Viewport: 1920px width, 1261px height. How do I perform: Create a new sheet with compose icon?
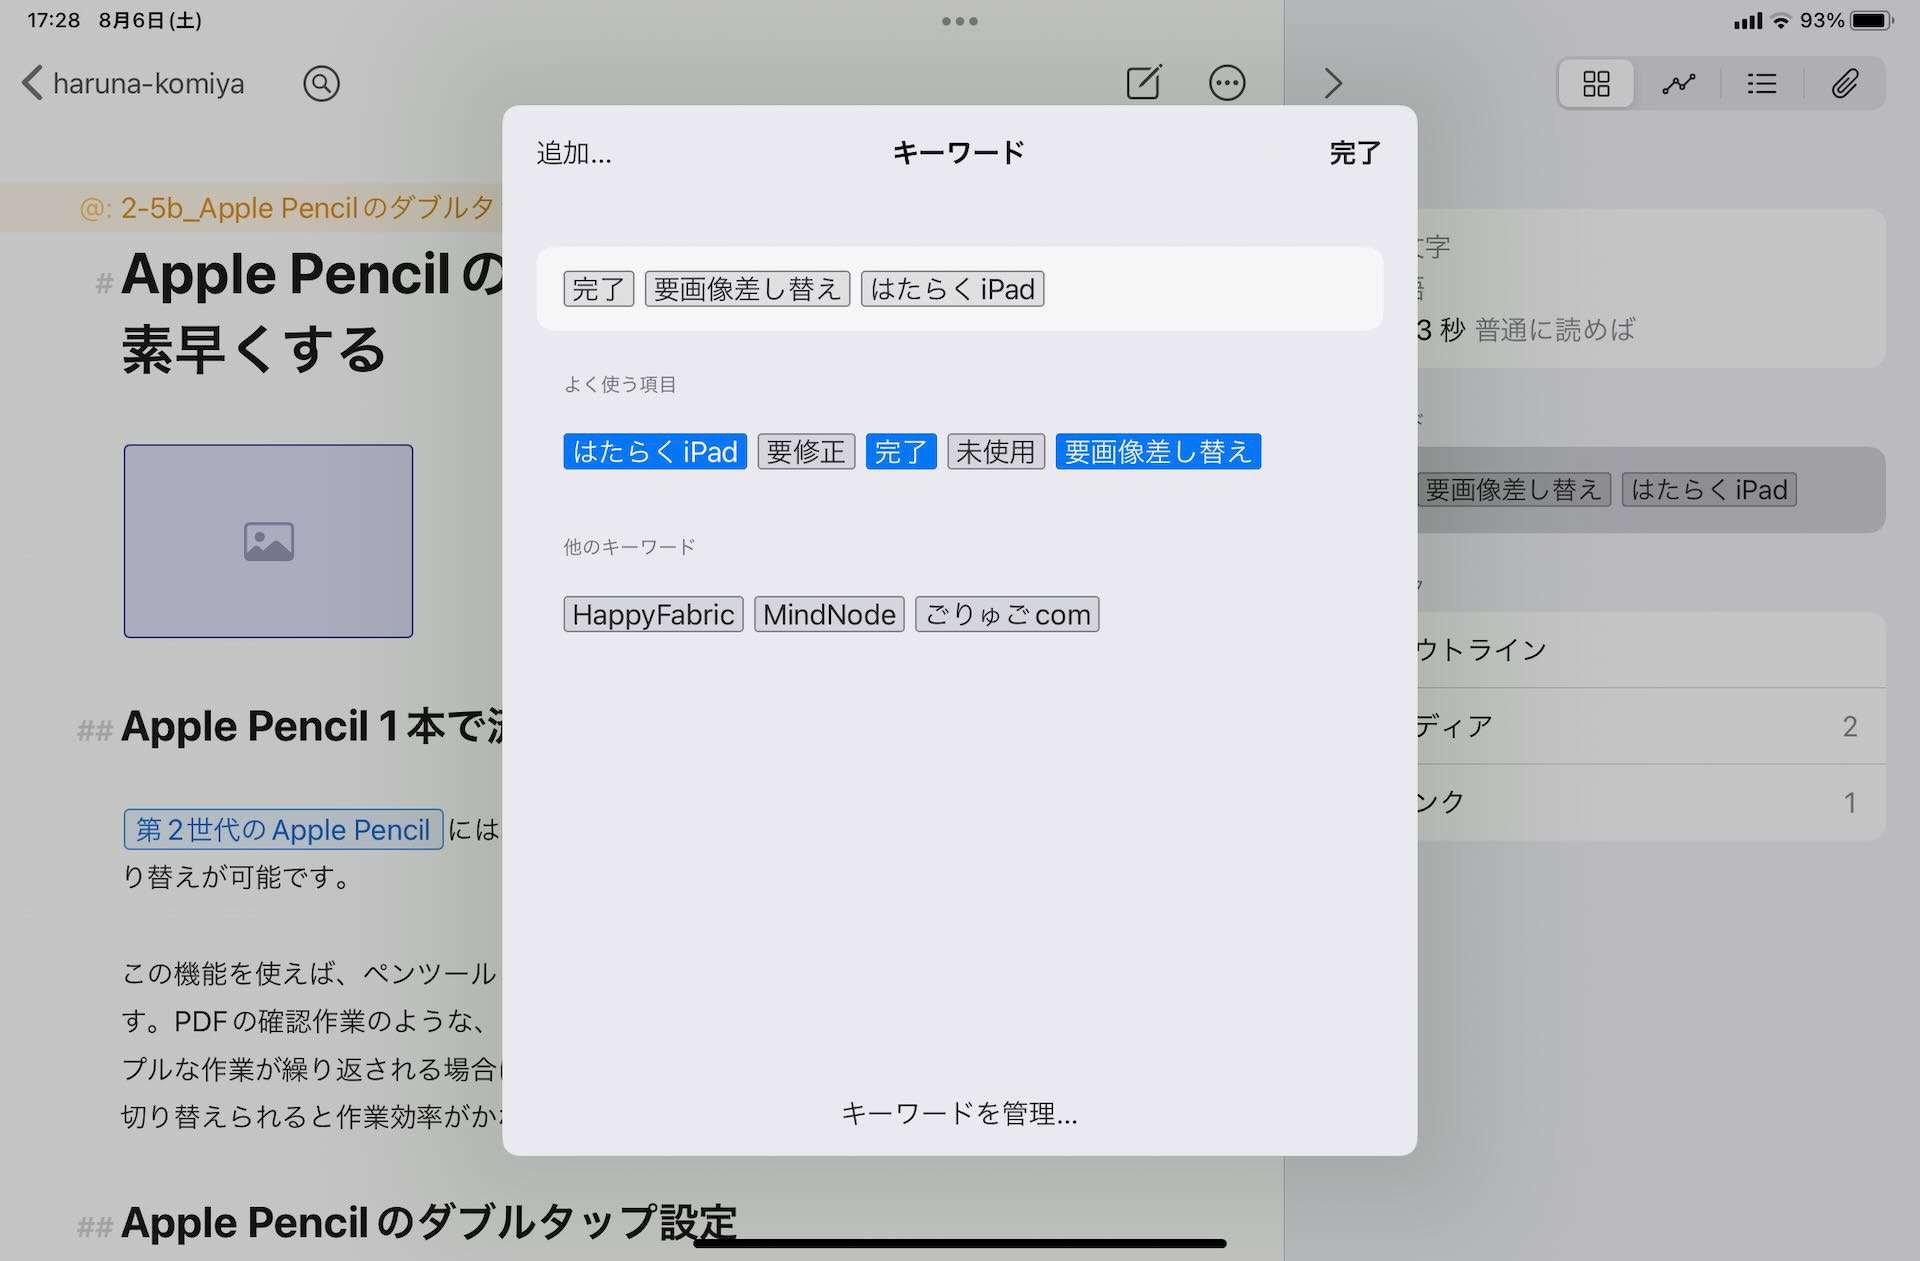[1143, 82]
